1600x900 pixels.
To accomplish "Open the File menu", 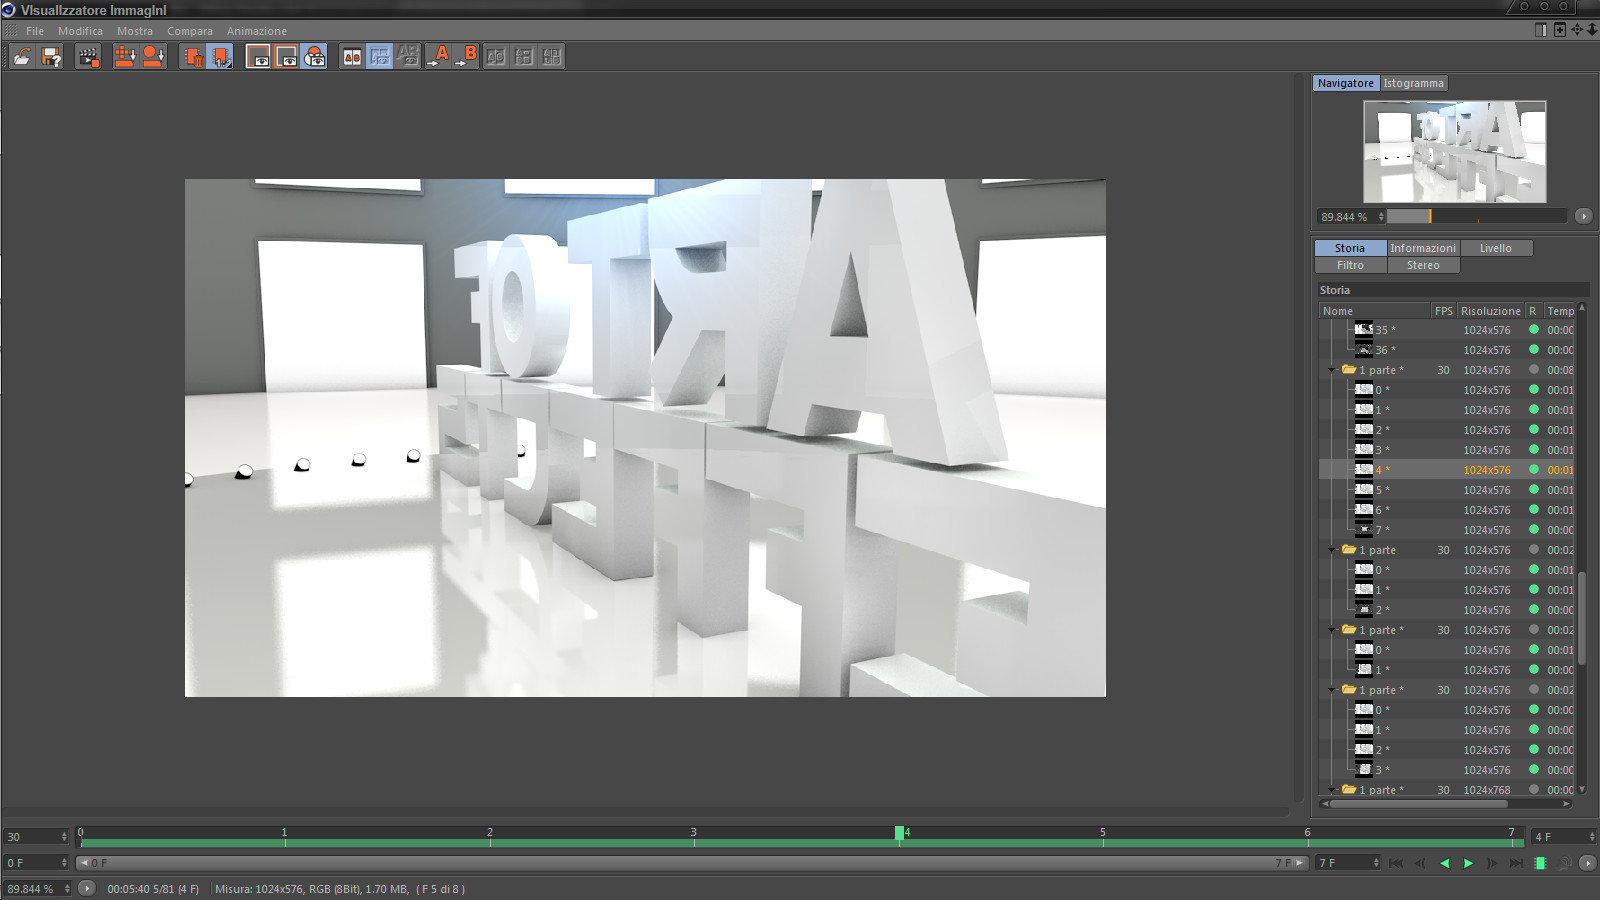I will (x=35, y=31).
